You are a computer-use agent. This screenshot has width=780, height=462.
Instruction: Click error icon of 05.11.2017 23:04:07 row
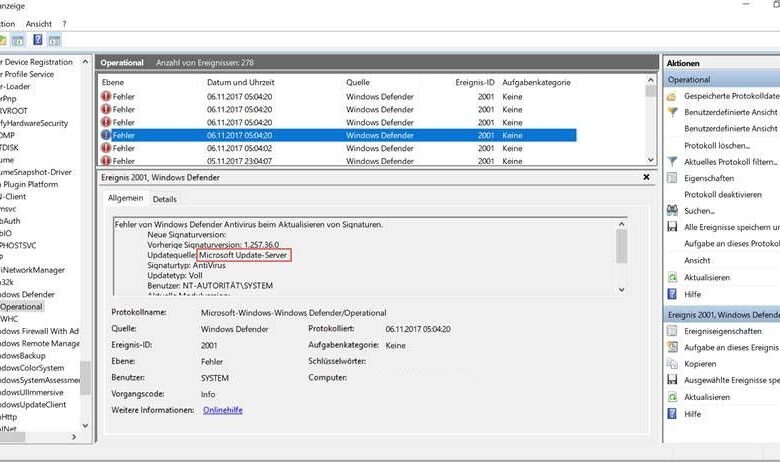(x=106, y=161)
